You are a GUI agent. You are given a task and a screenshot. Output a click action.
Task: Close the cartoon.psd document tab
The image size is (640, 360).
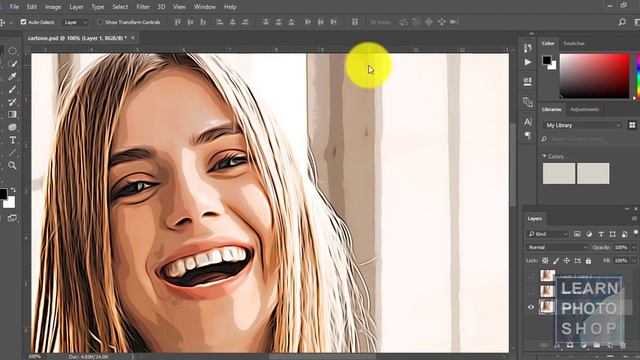133,38
